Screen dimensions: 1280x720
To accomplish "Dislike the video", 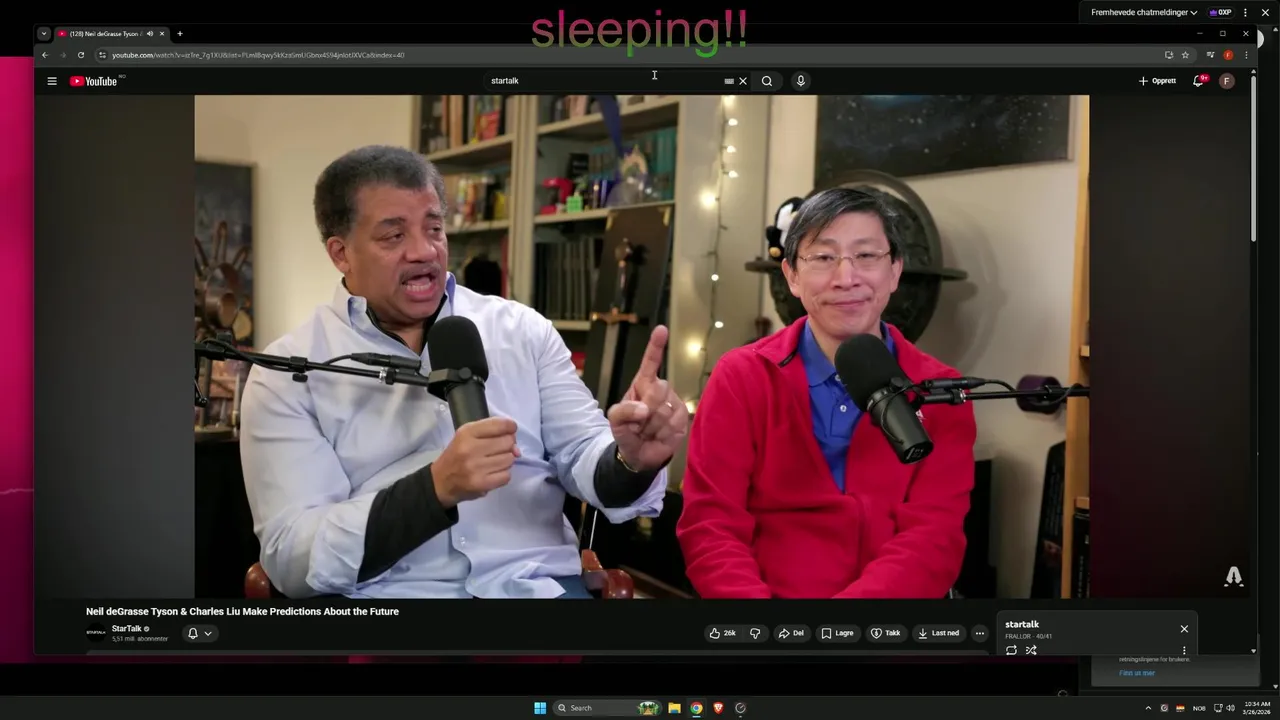I will pyautogui.click(x=755, y=633).
